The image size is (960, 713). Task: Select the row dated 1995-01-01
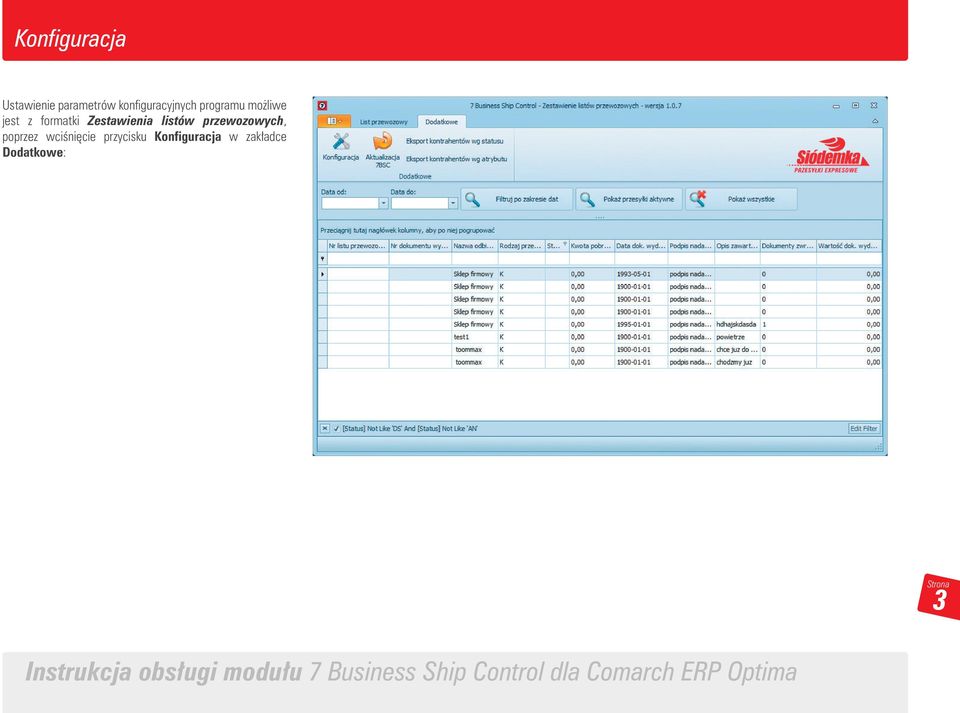600,324
